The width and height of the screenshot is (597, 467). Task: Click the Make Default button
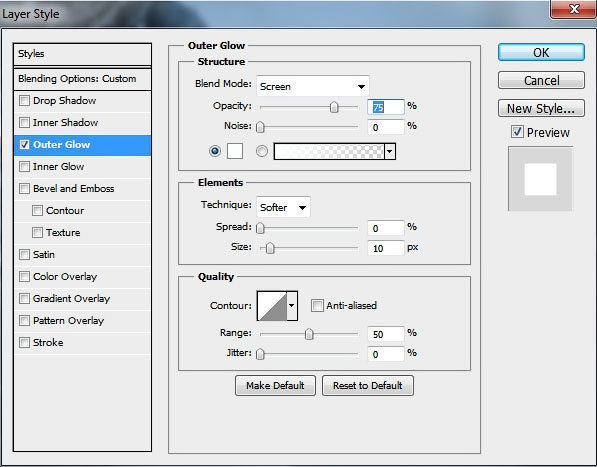point(275,386)
